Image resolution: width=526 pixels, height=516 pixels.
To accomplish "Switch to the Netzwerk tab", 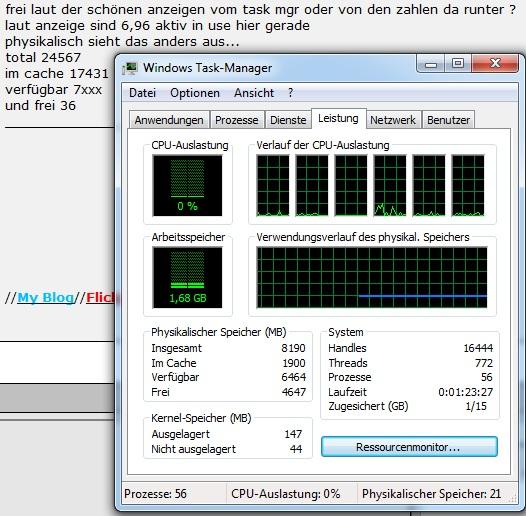I will [x=393, y=120].
